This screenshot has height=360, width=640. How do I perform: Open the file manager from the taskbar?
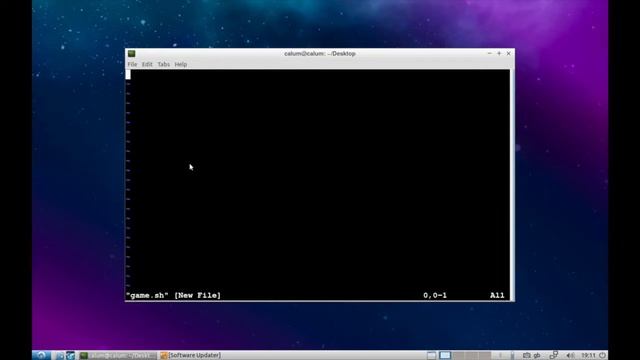tap(60, 356)
